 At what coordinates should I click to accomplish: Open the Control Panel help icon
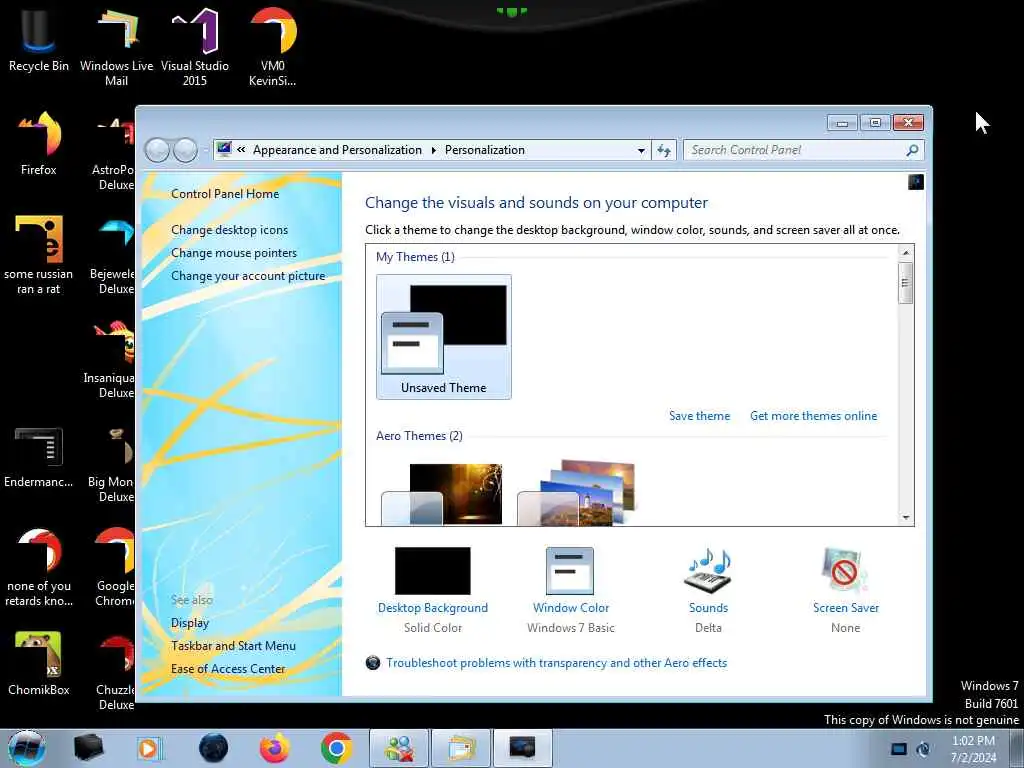tap(916, 182)
